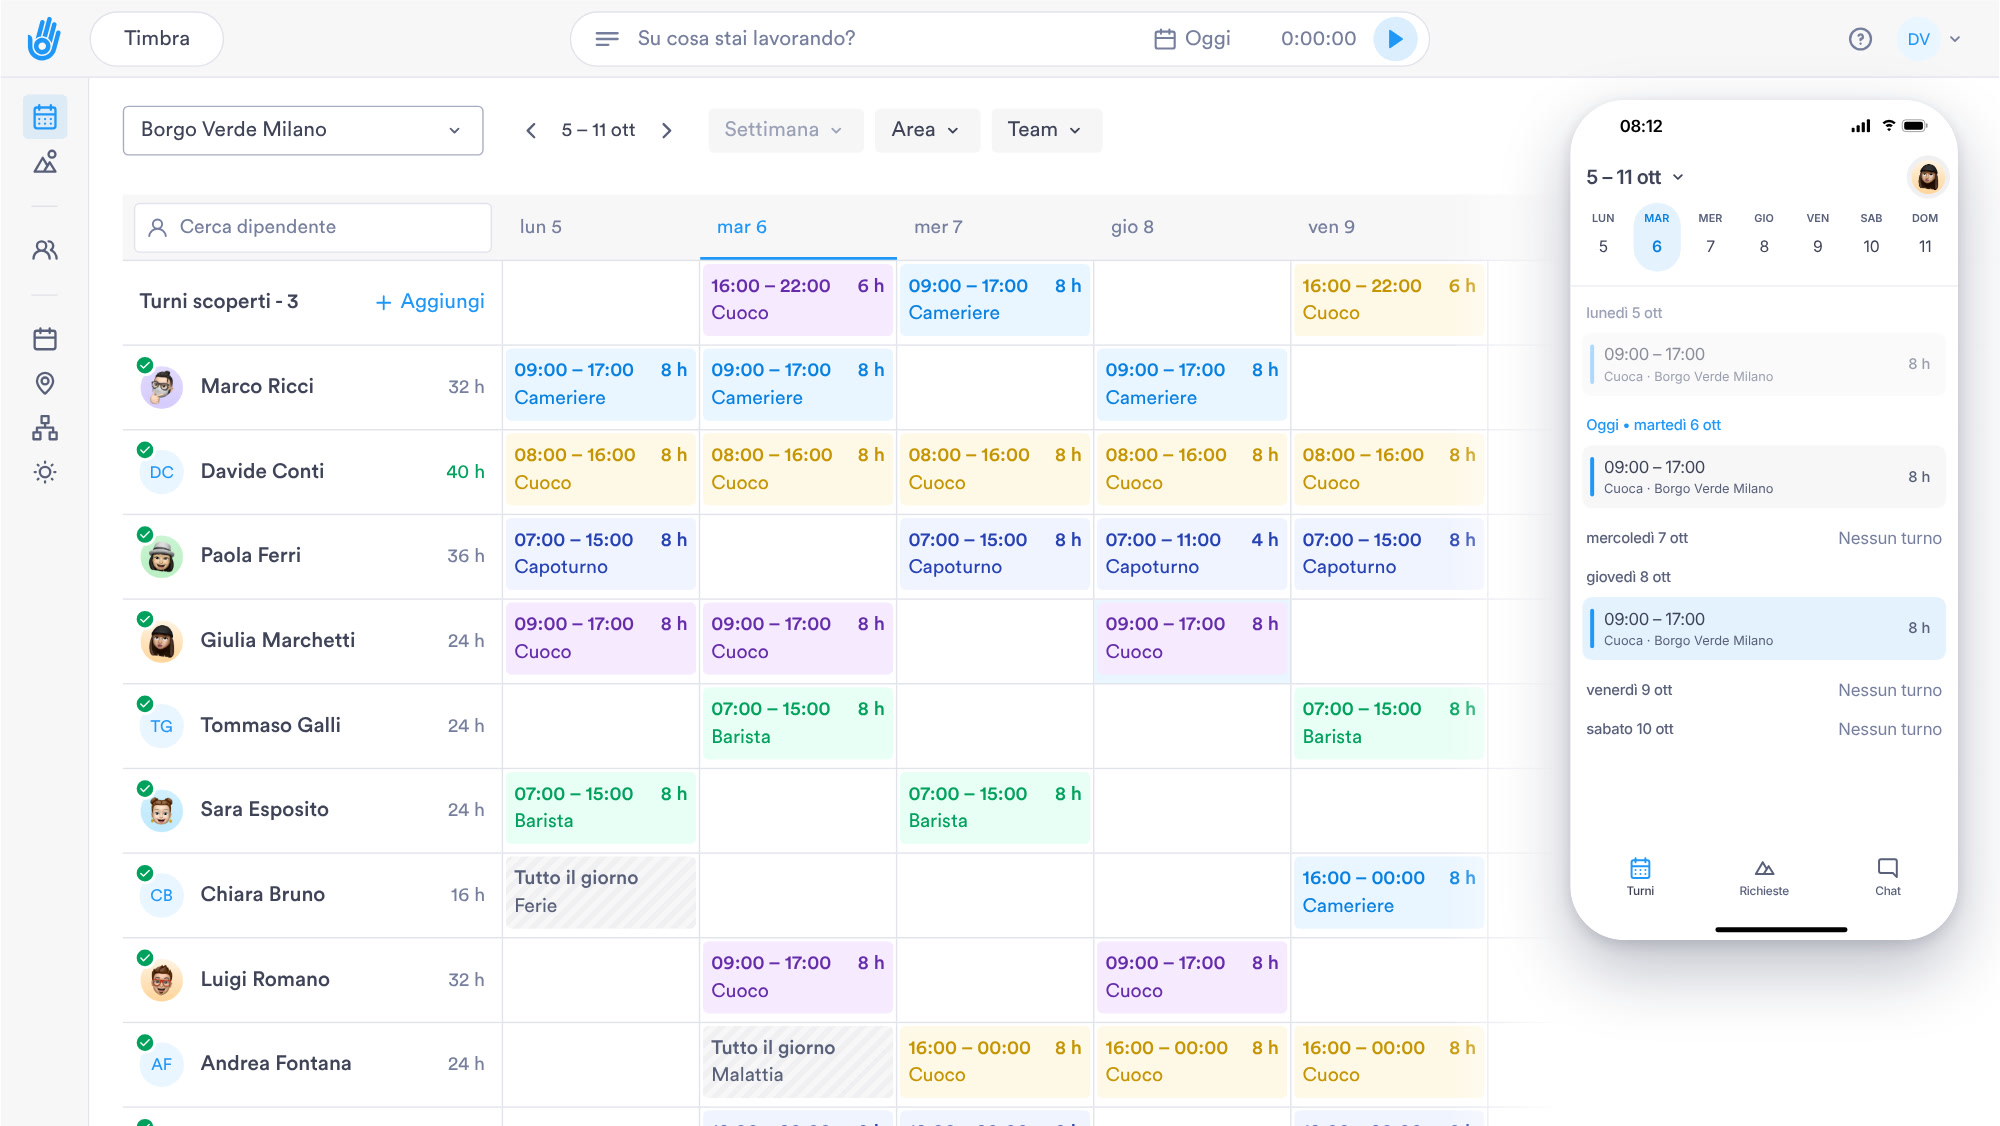2000x1126 pixels.
Task: Focus the Cerca dipendente search field
Action: click(313, 228)
